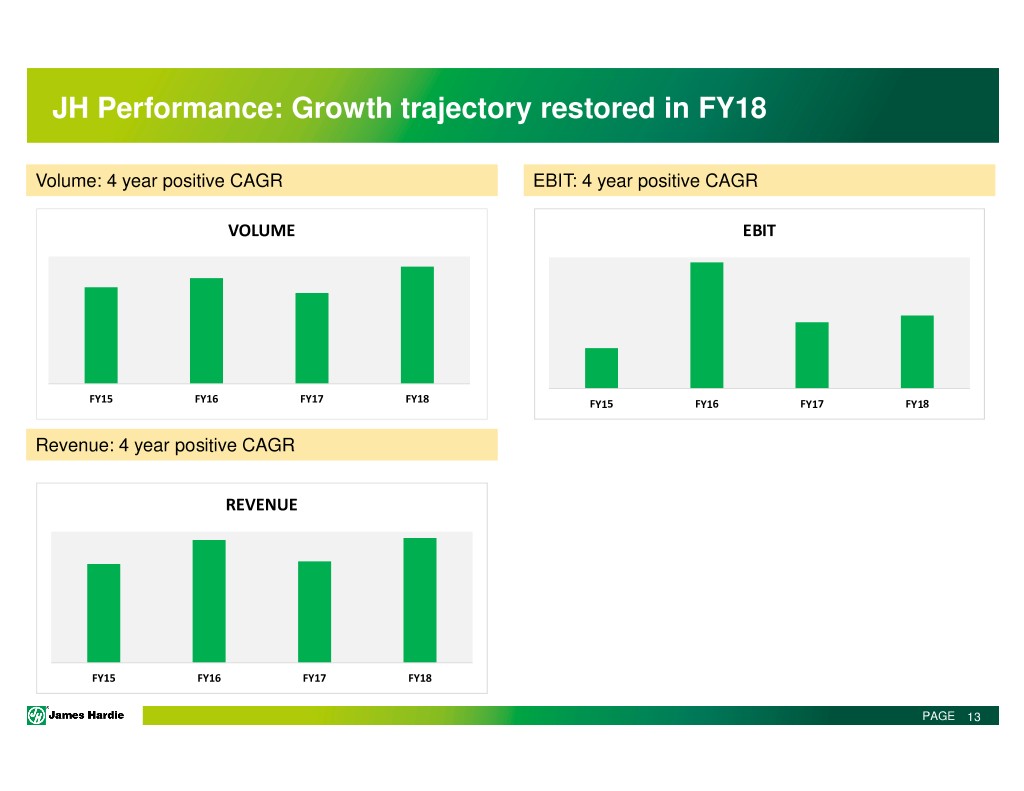The image size is (1024, 791).
Task: Click the EBIT chart title
Action: point(759,231)
